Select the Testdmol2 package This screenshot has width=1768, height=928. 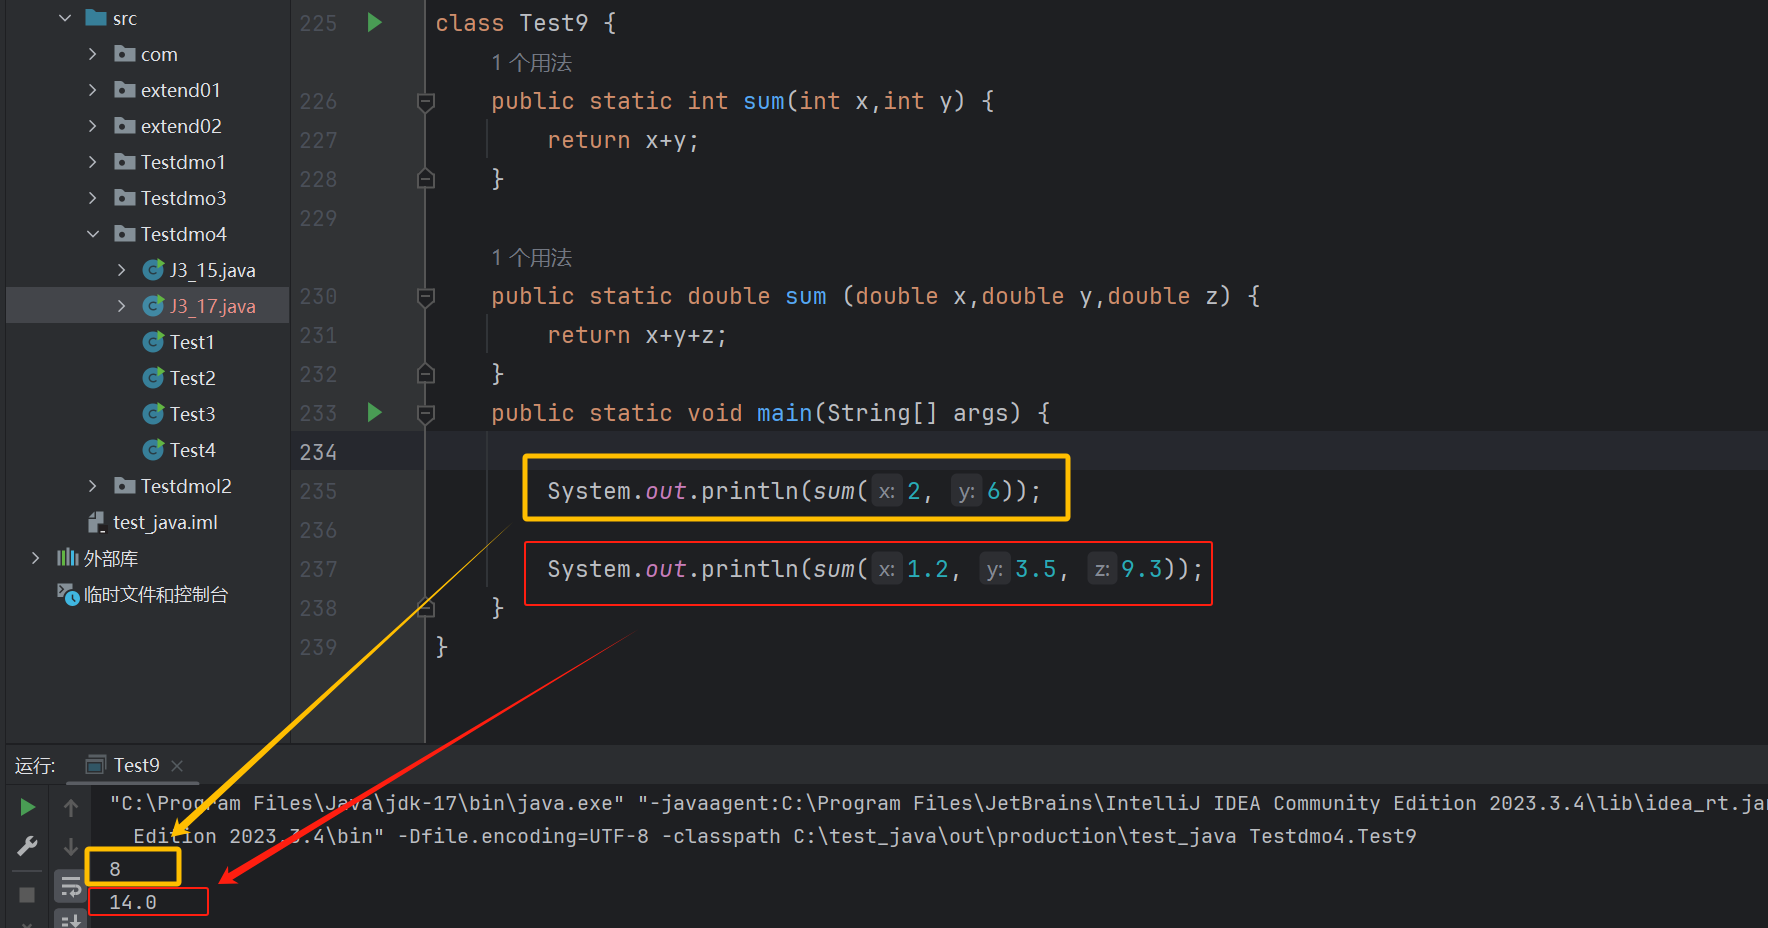173,486
